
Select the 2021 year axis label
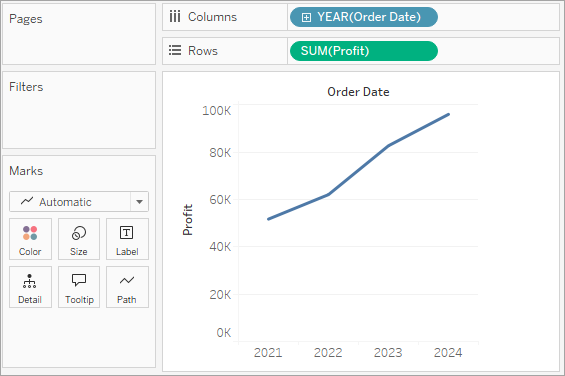[x=268, y=352]
